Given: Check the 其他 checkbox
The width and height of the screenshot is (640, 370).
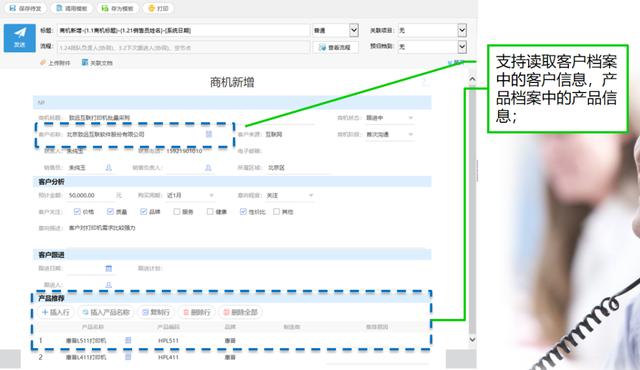Looking at the screenshot, I should (276, 211).
